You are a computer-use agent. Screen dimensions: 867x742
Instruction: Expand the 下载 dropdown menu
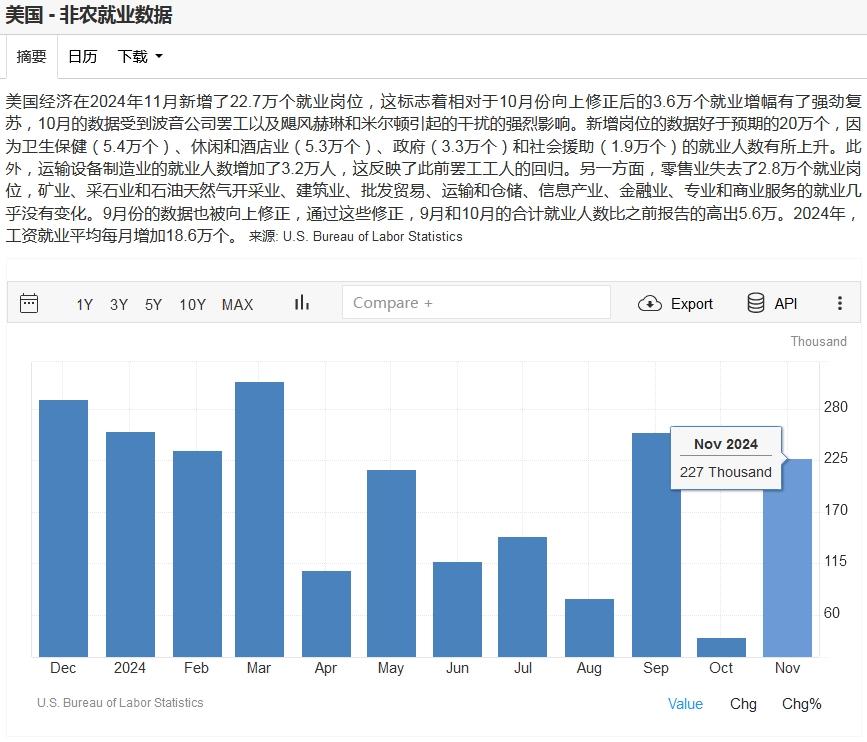pos(140,57)
